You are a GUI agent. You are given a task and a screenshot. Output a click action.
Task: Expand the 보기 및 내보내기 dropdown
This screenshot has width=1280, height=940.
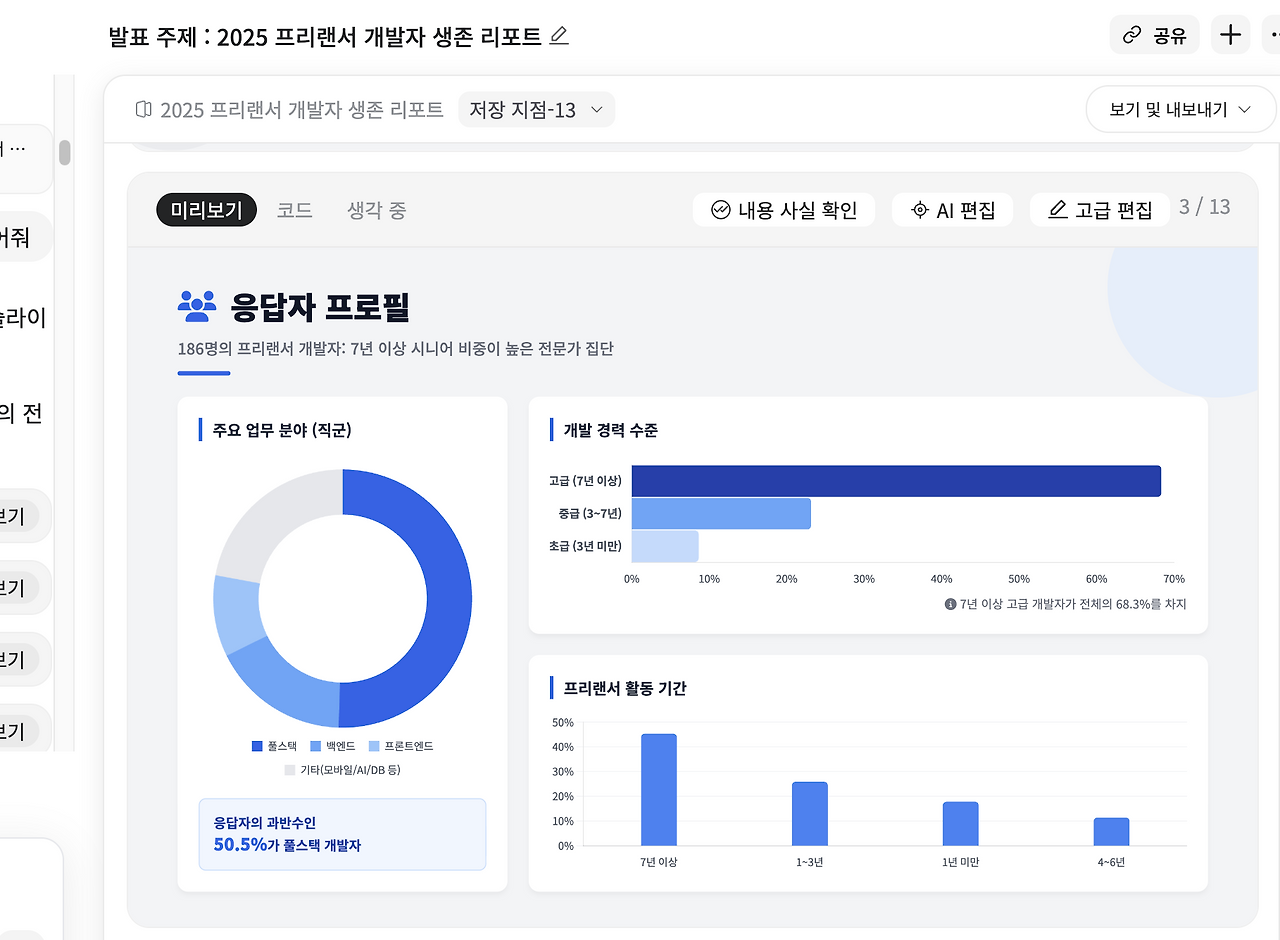click(1180, 109)
